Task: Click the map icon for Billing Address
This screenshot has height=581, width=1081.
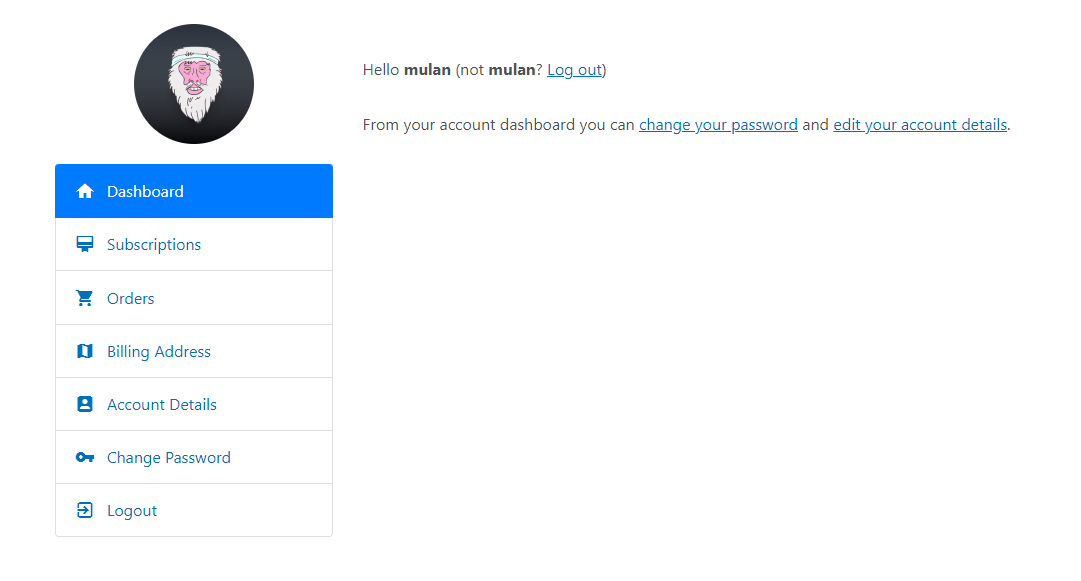Action: click(x=85, y=351)
